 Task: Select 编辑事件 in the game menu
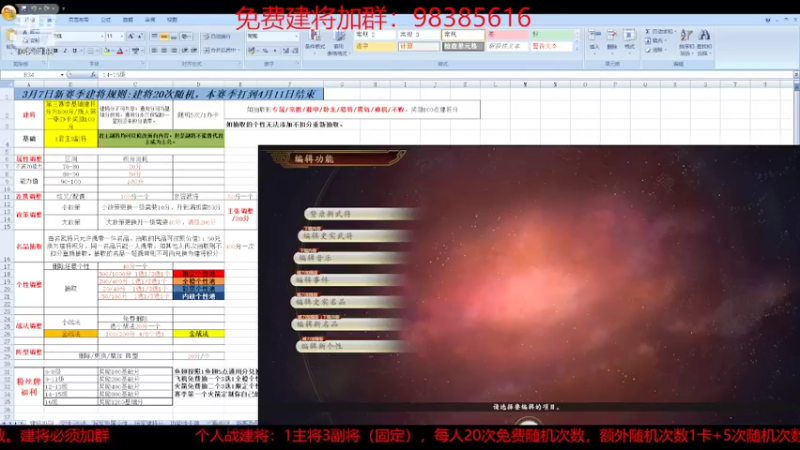click(x=350, y=280)
